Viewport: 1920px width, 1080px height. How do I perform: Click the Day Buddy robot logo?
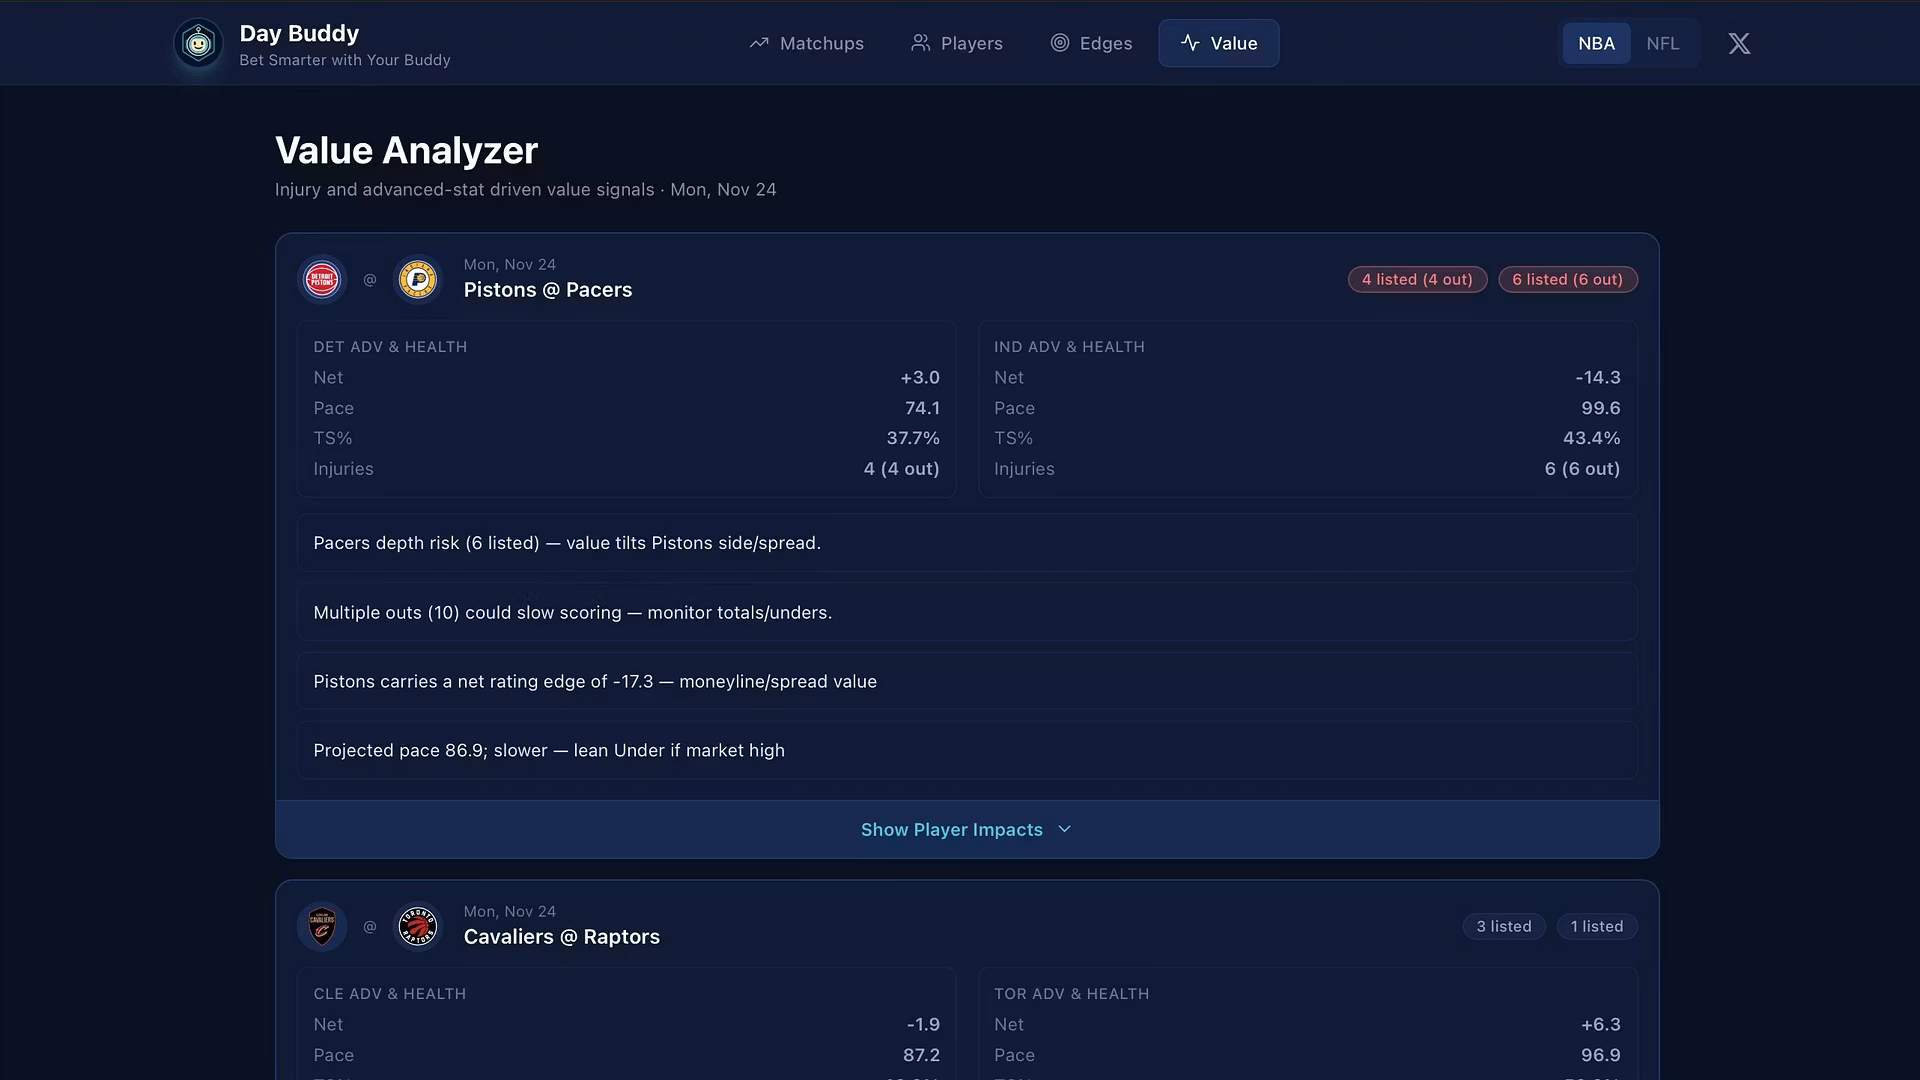click(198, 44)
